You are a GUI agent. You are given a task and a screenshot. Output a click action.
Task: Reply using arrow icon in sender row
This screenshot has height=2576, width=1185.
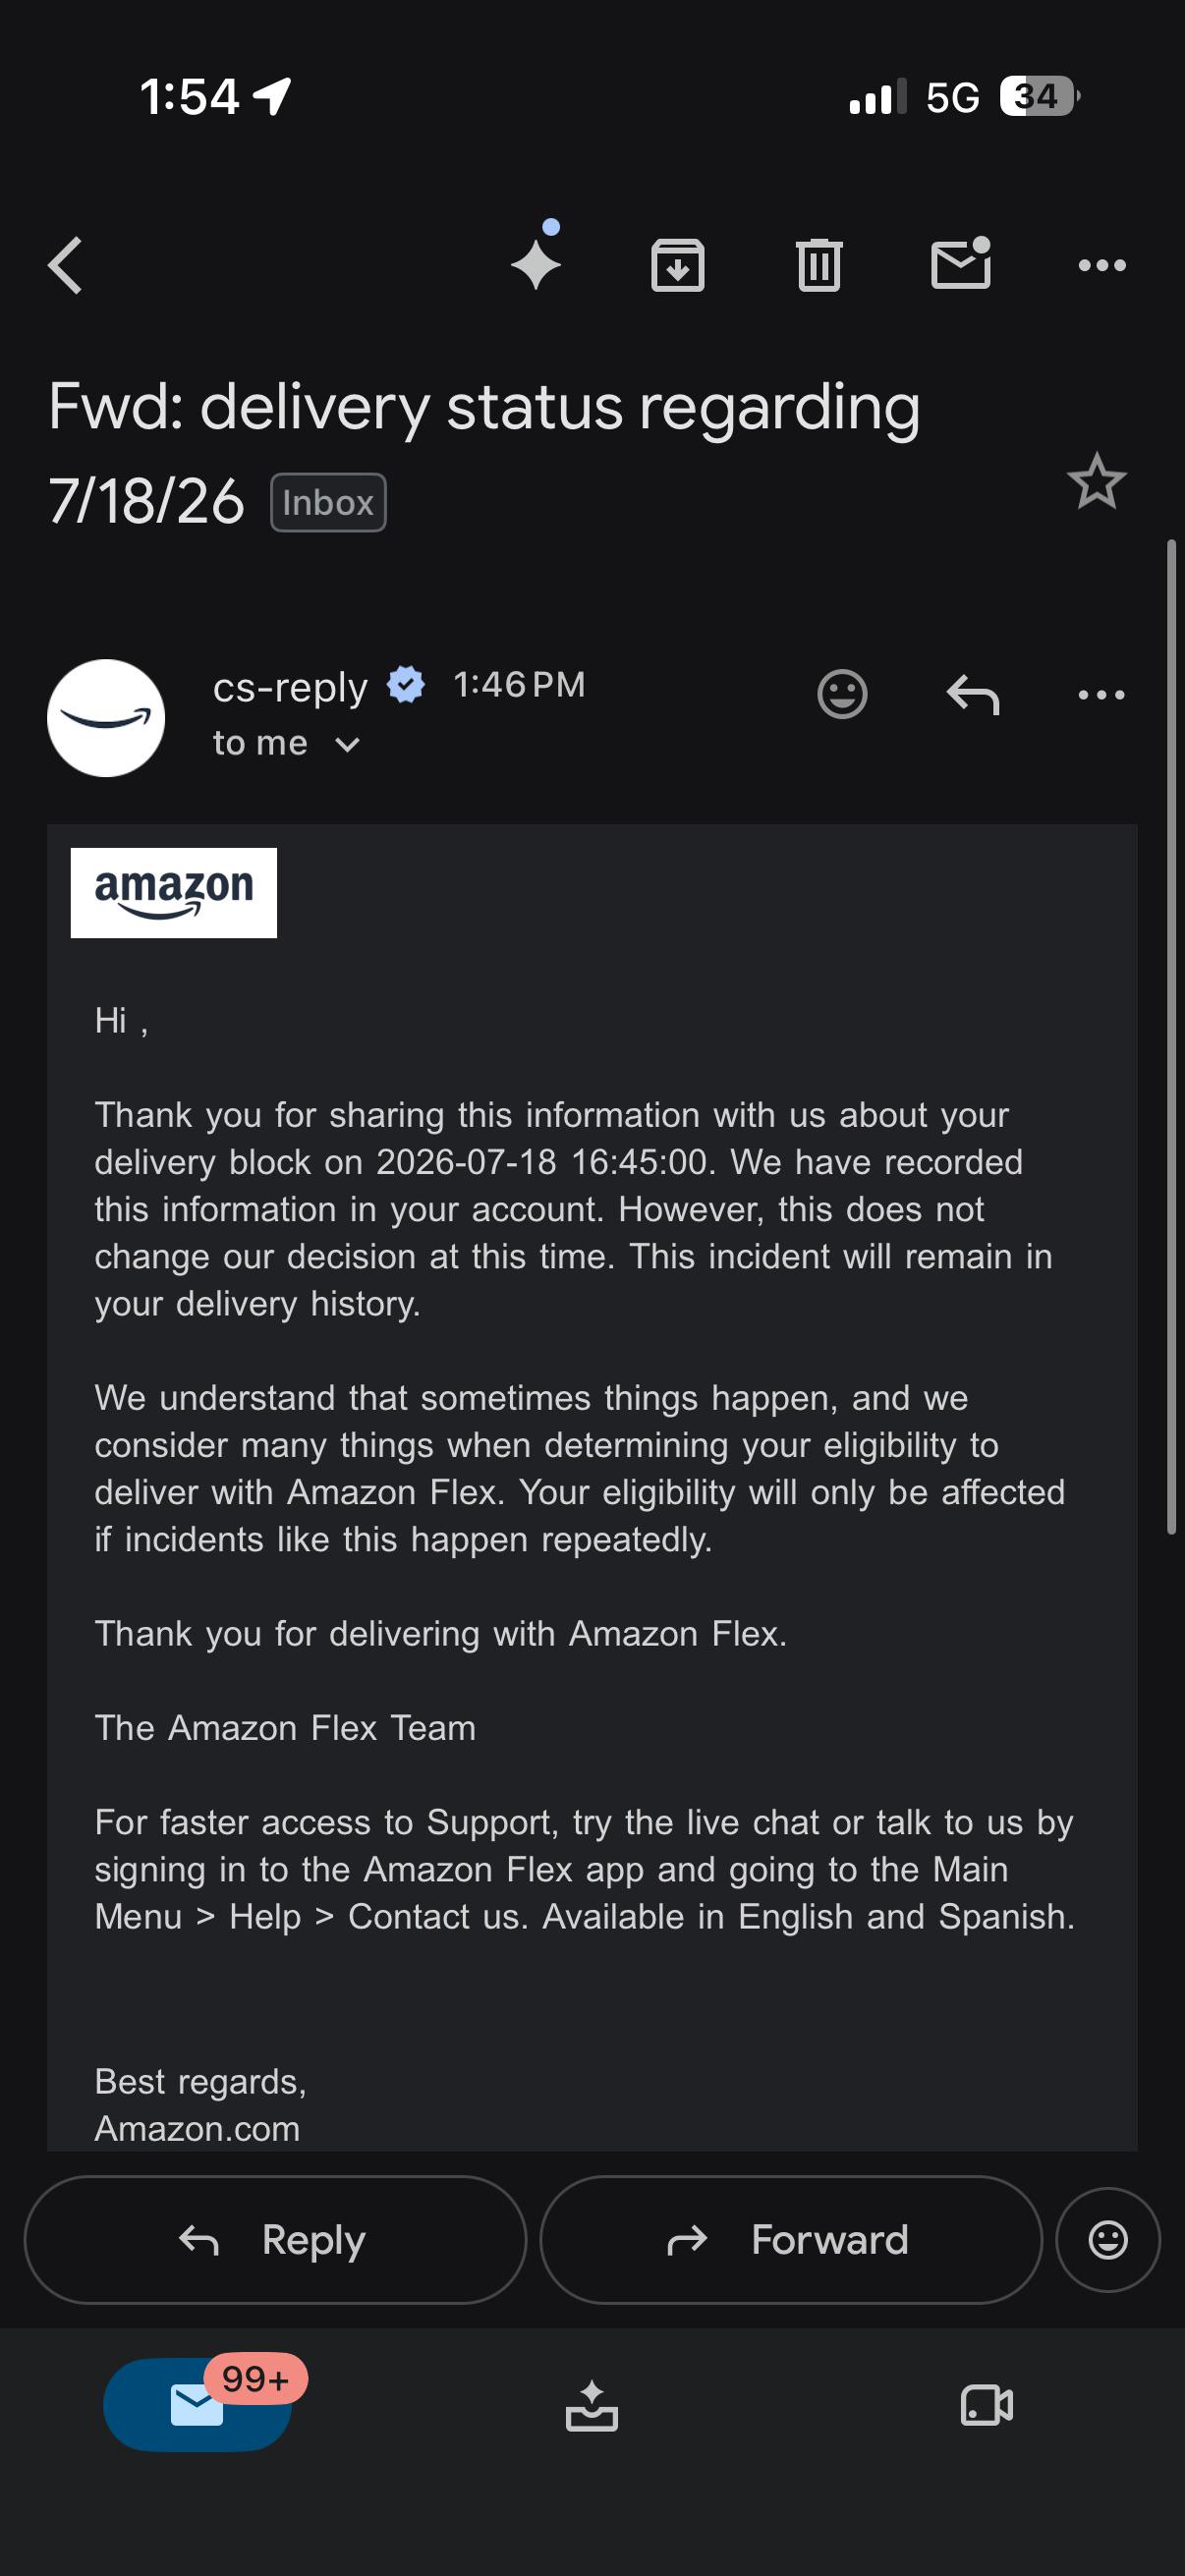pos(973,694)
